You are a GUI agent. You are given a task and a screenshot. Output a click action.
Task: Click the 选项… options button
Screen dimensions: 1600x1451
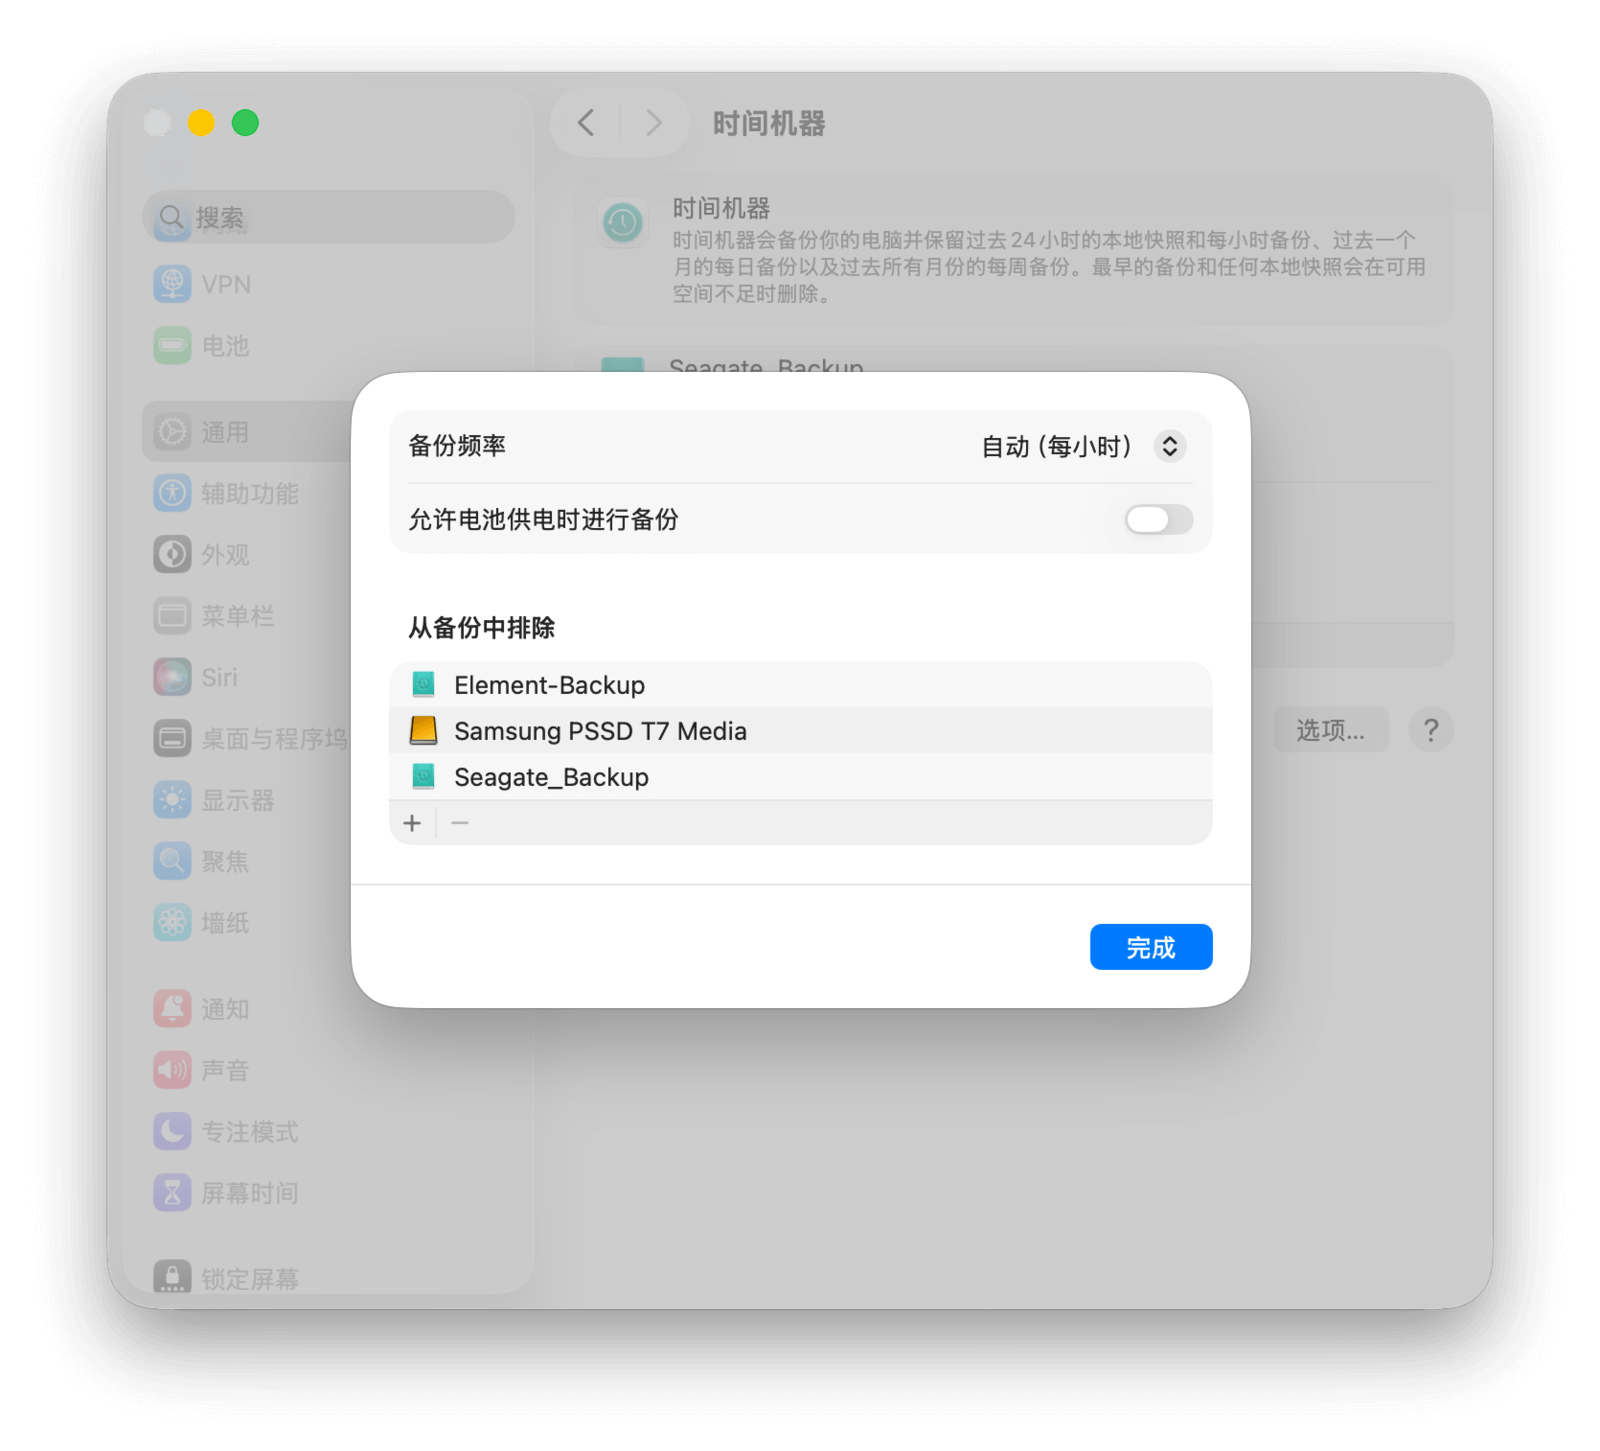point(1330,730)
